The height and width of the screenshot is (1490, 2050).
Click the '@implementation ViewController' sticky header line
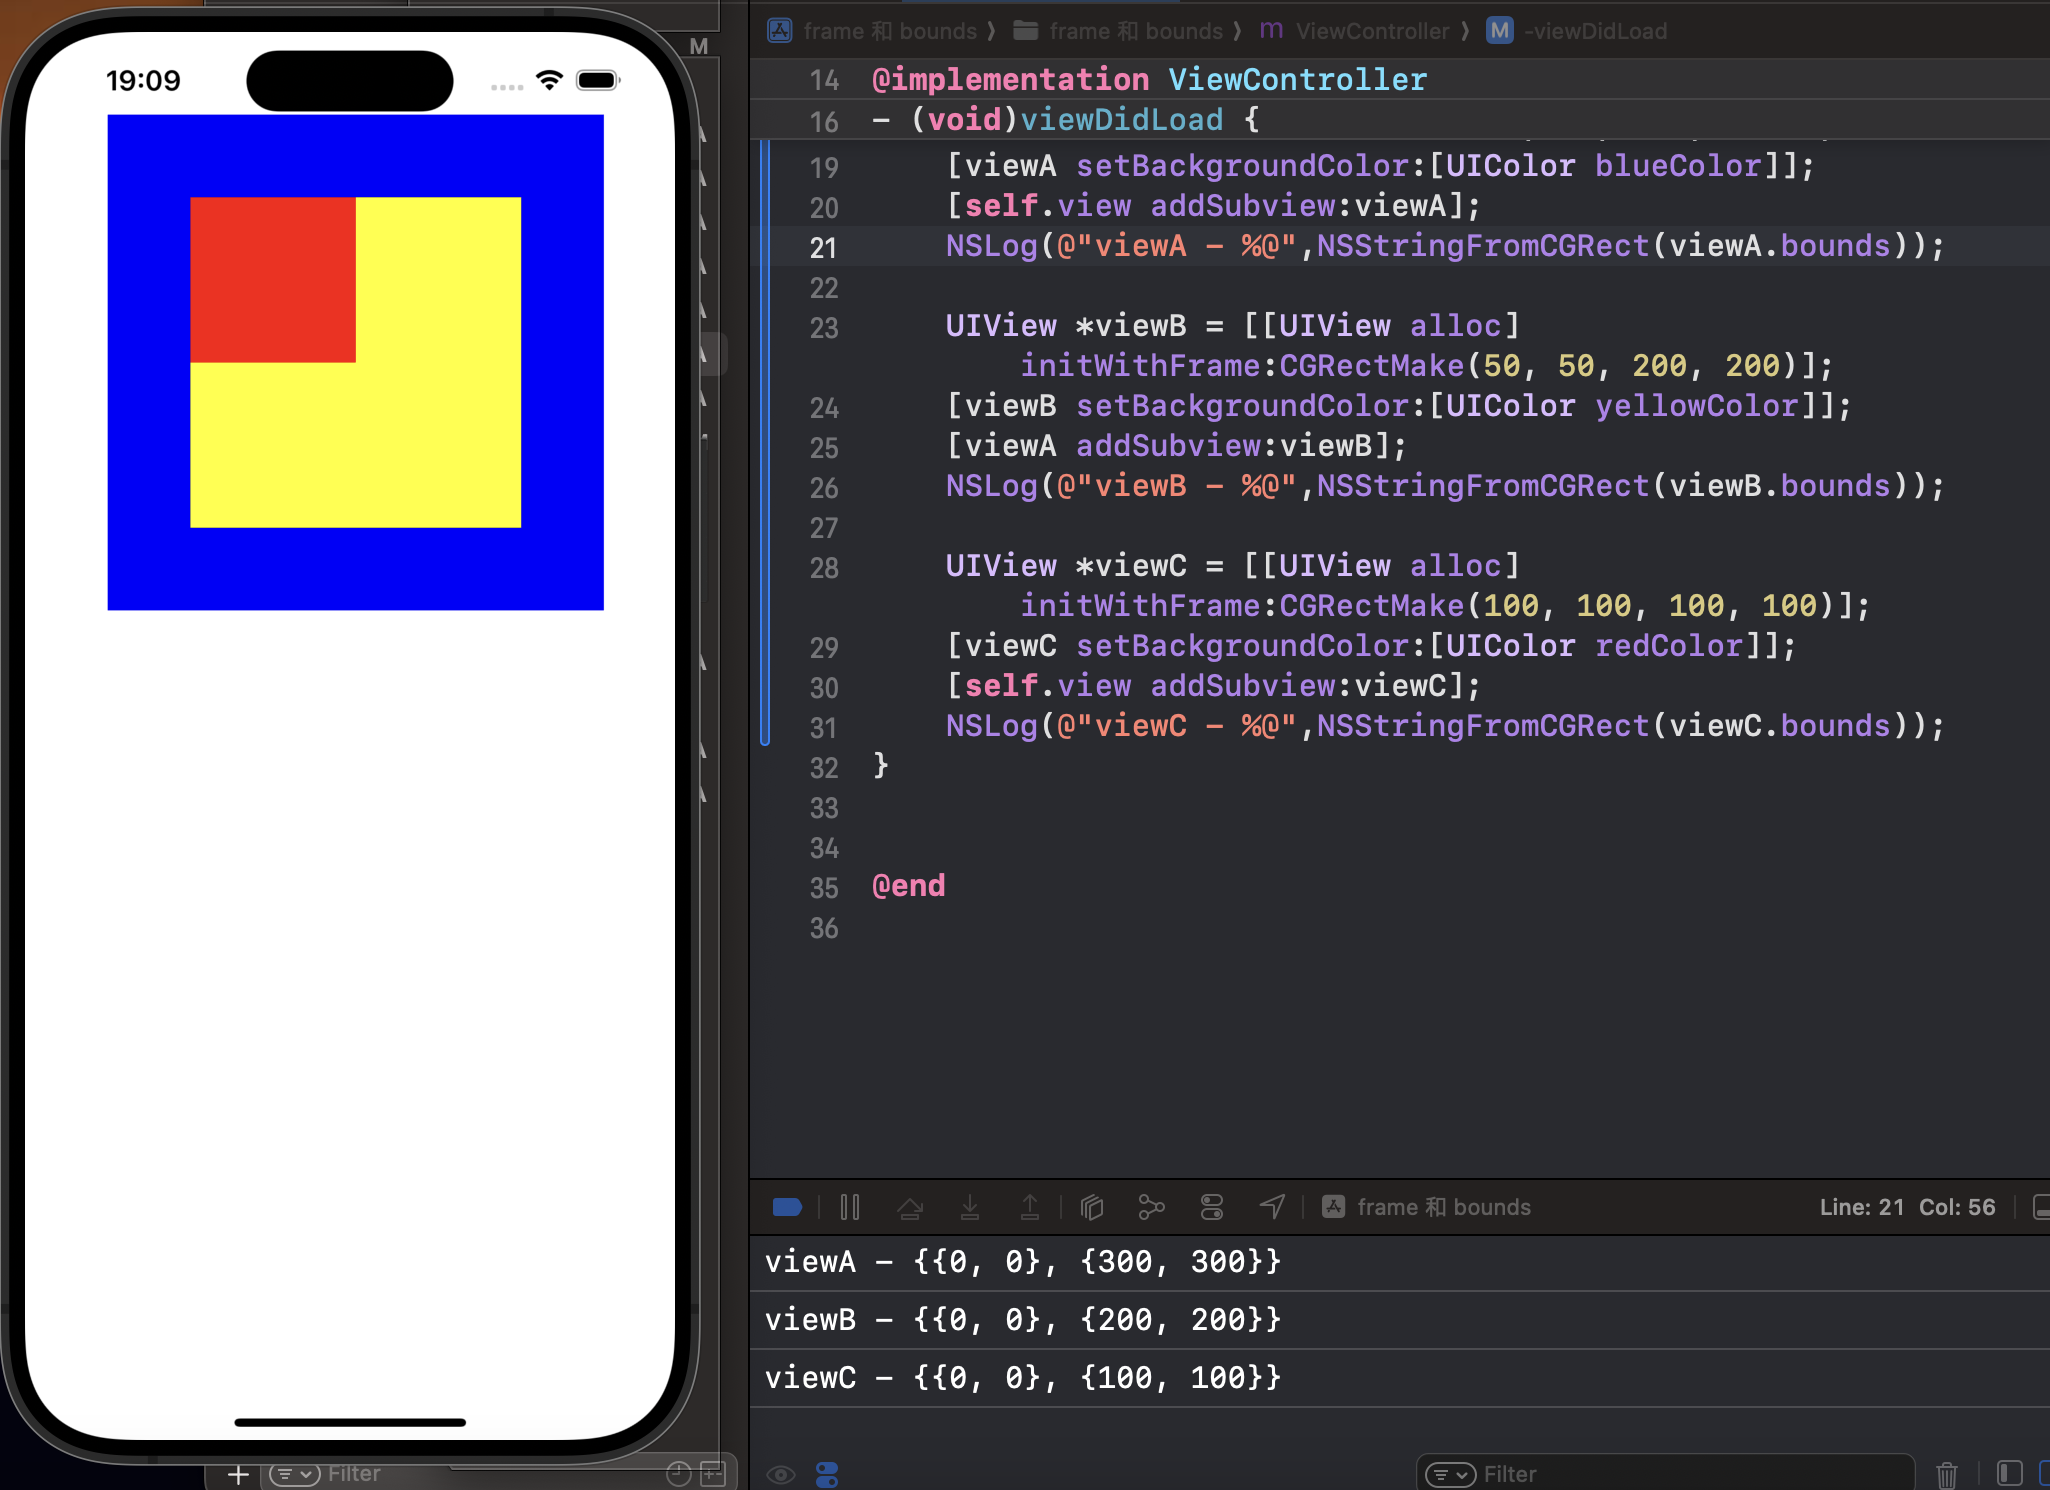pos(1149,79)
